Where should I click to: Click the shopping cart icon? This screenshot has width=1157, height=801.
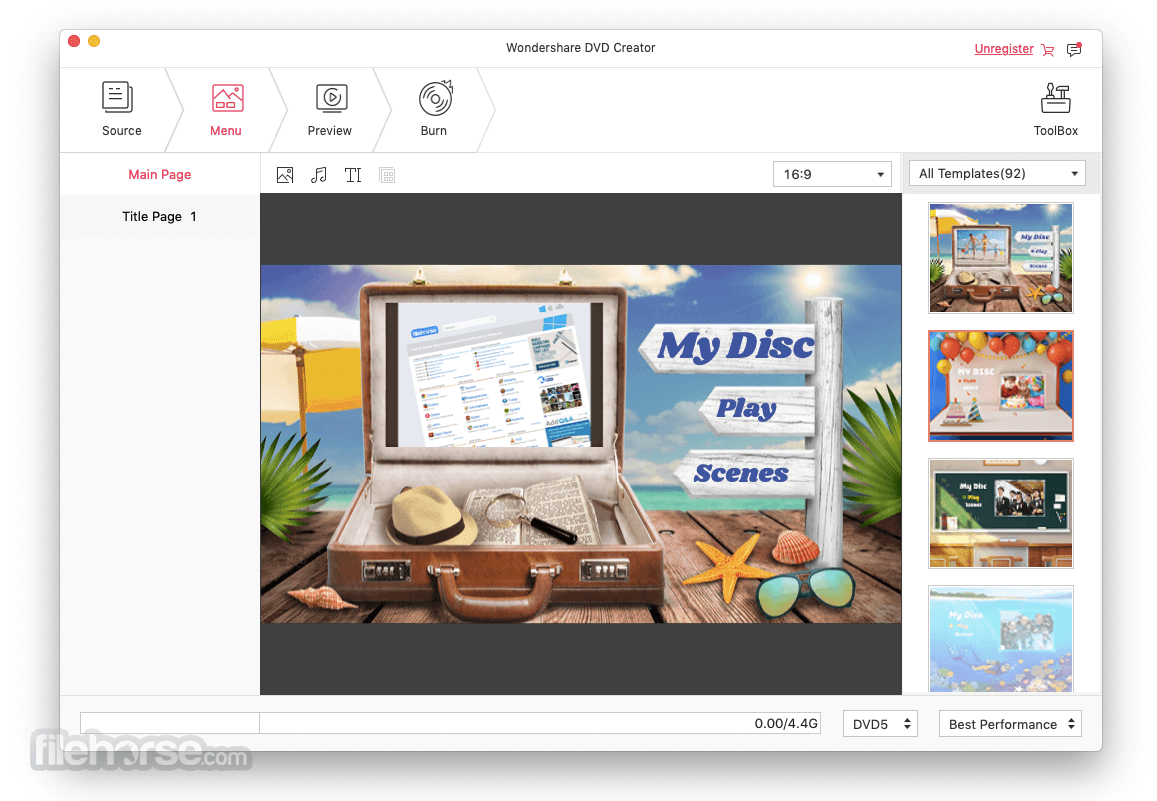click(1048, 49)
